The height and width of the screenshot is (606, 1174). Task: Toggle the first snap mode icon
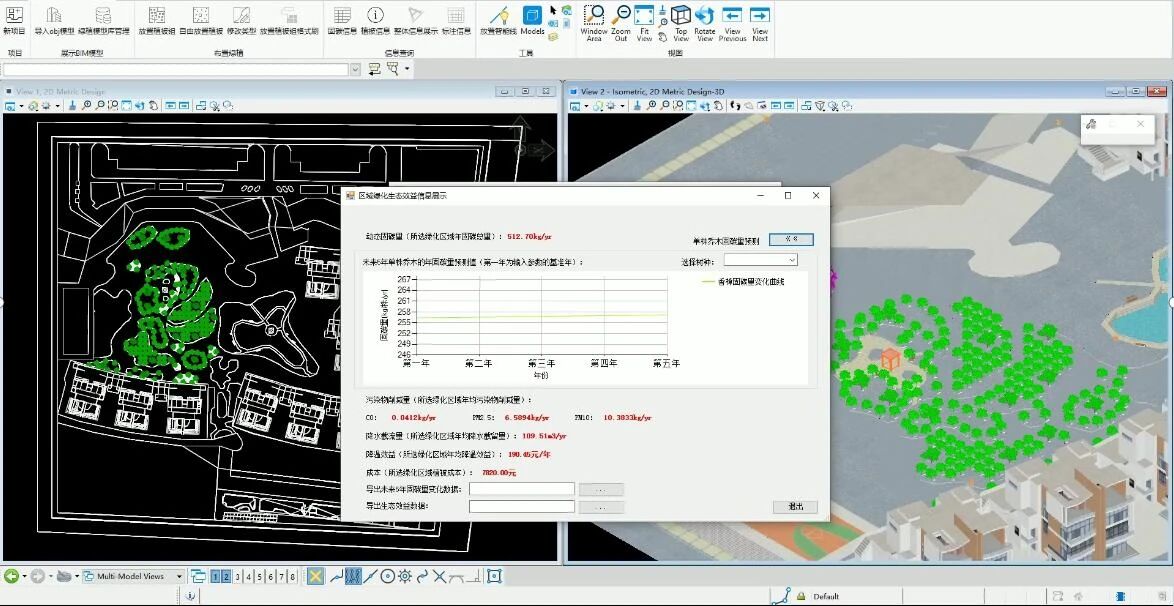[x=315, y=576]
